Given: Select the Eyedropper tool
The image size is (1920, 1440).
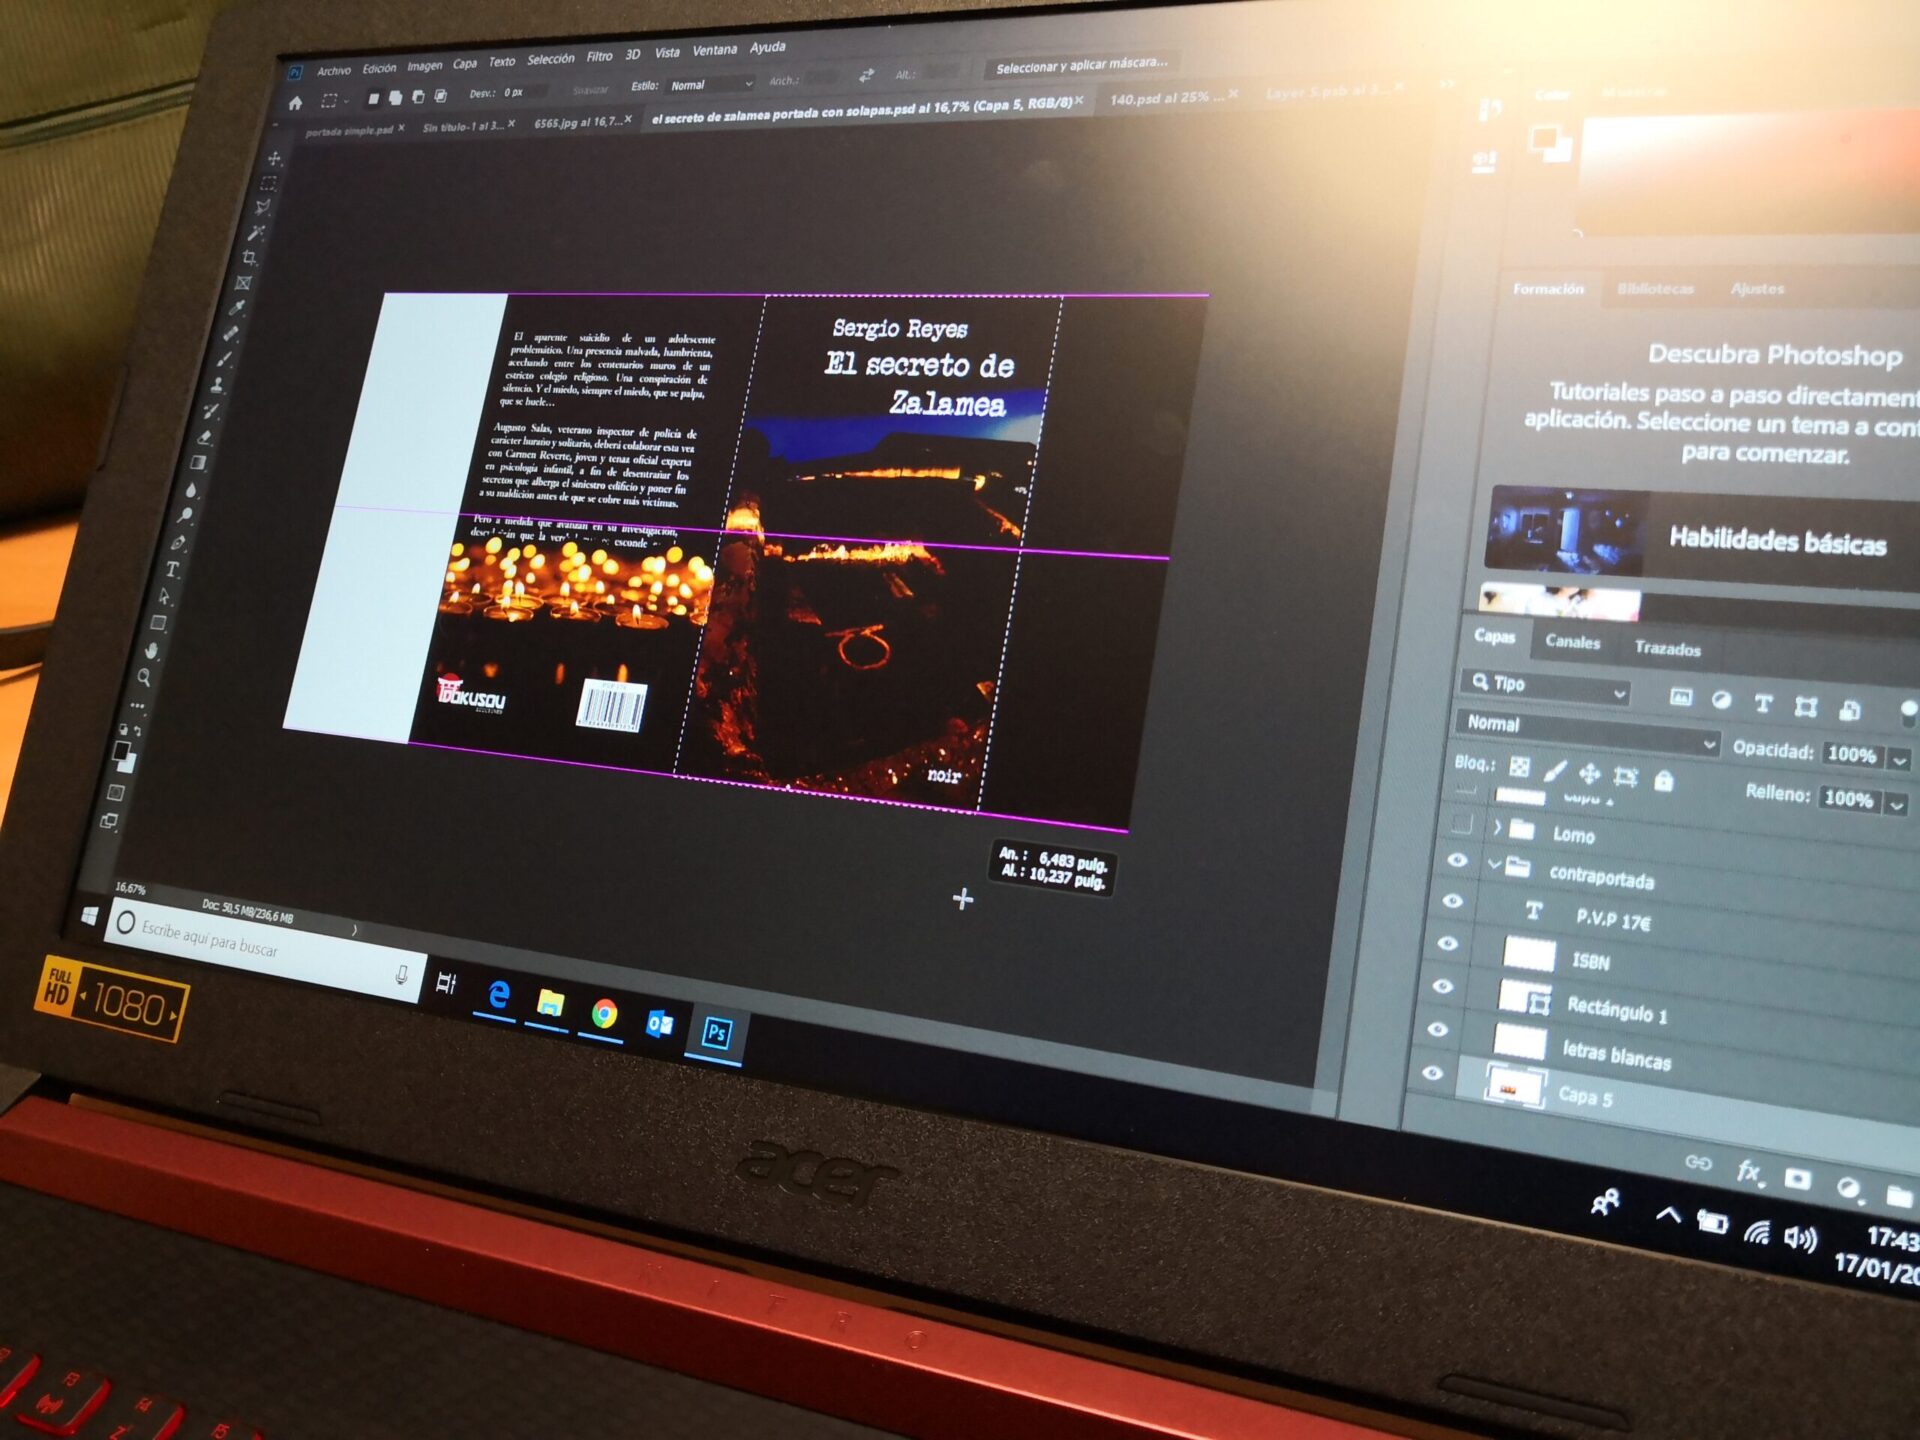Looking at the screenshot, I should pyautogui.click(x=237, y=308).
